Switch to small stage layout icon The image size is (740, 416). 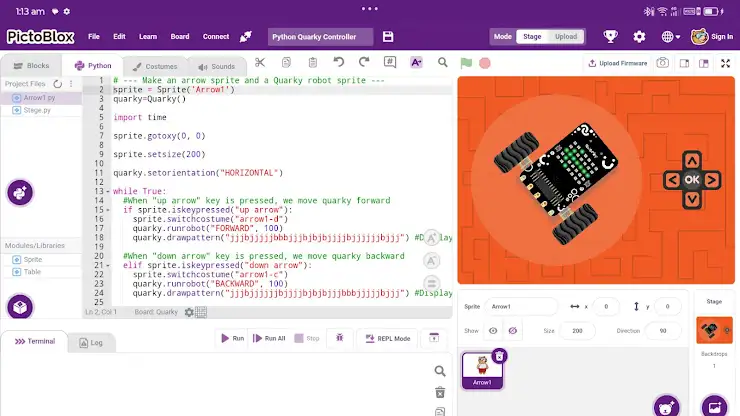tap(684, 63)
